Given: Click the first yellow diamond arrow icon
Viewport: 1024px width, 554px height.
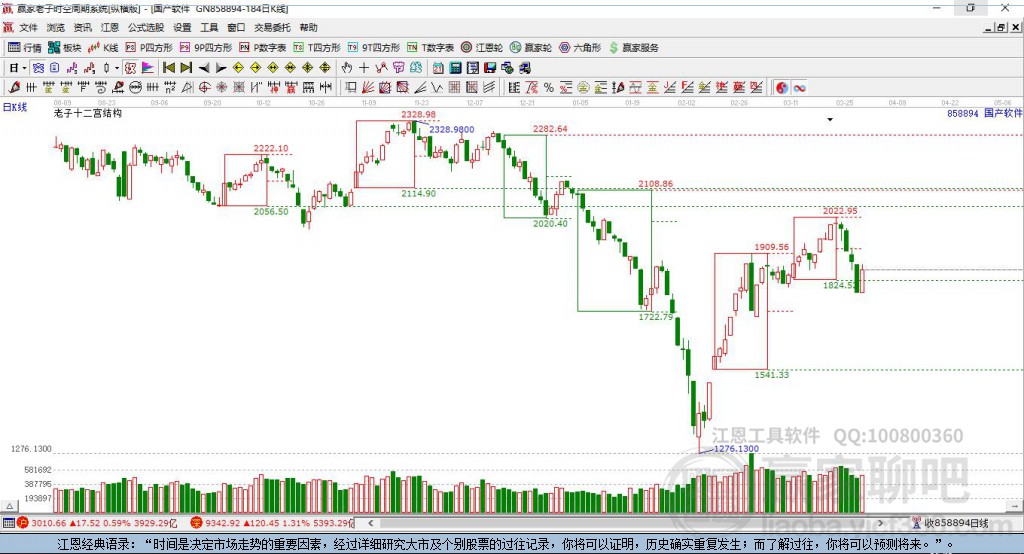Looking at the screenshot, I should point(238,68).
